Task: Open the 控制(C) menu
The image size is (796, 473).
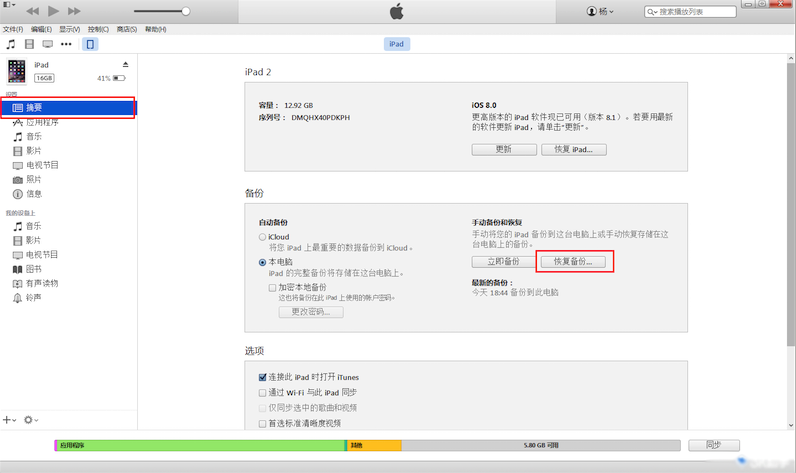Action: click(x=98, y=29)
